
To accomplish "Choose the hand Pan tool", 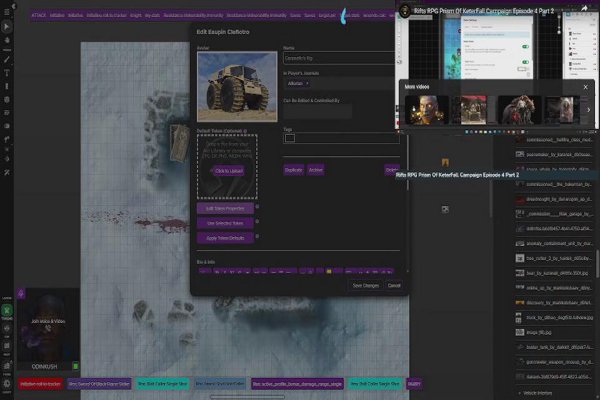I will (7, 40).
